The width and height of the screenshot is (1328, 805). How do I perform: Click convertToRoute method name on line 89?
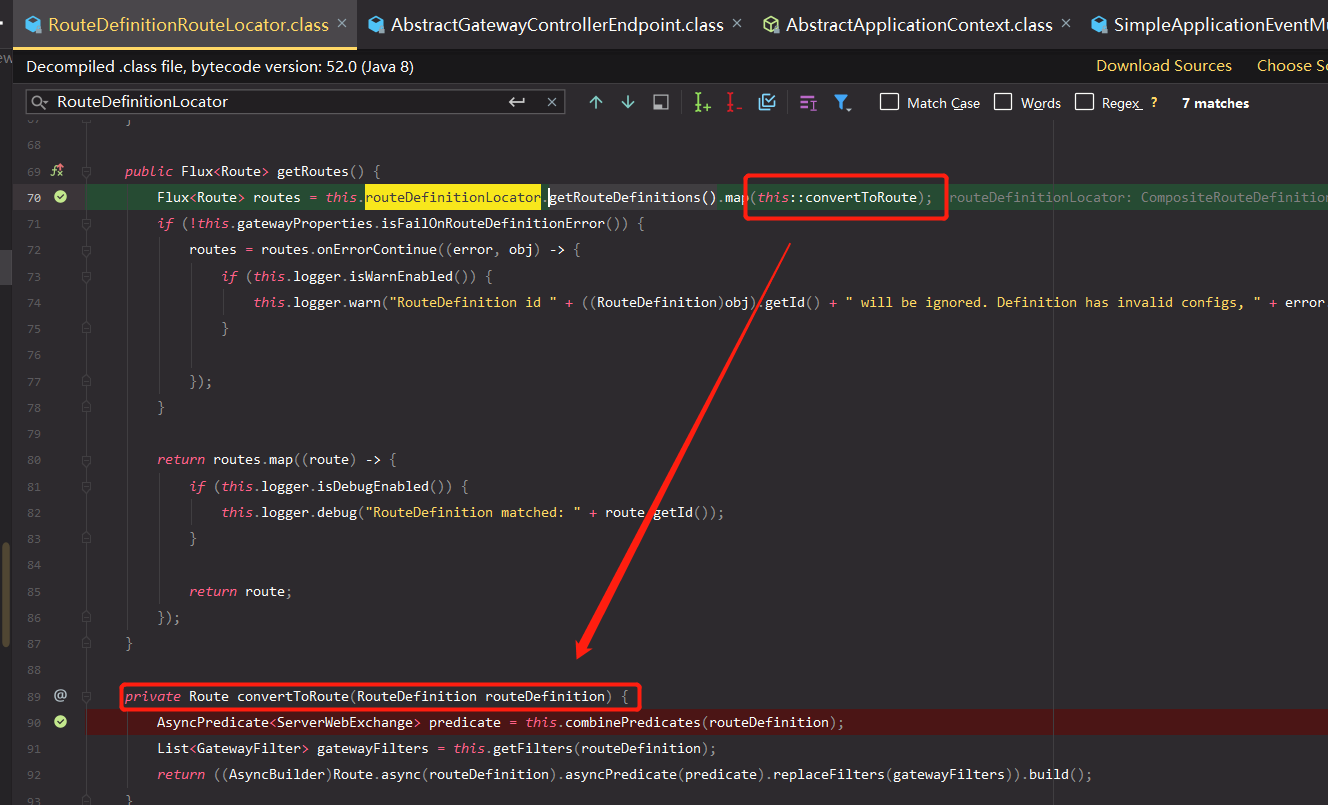(293, 695)
